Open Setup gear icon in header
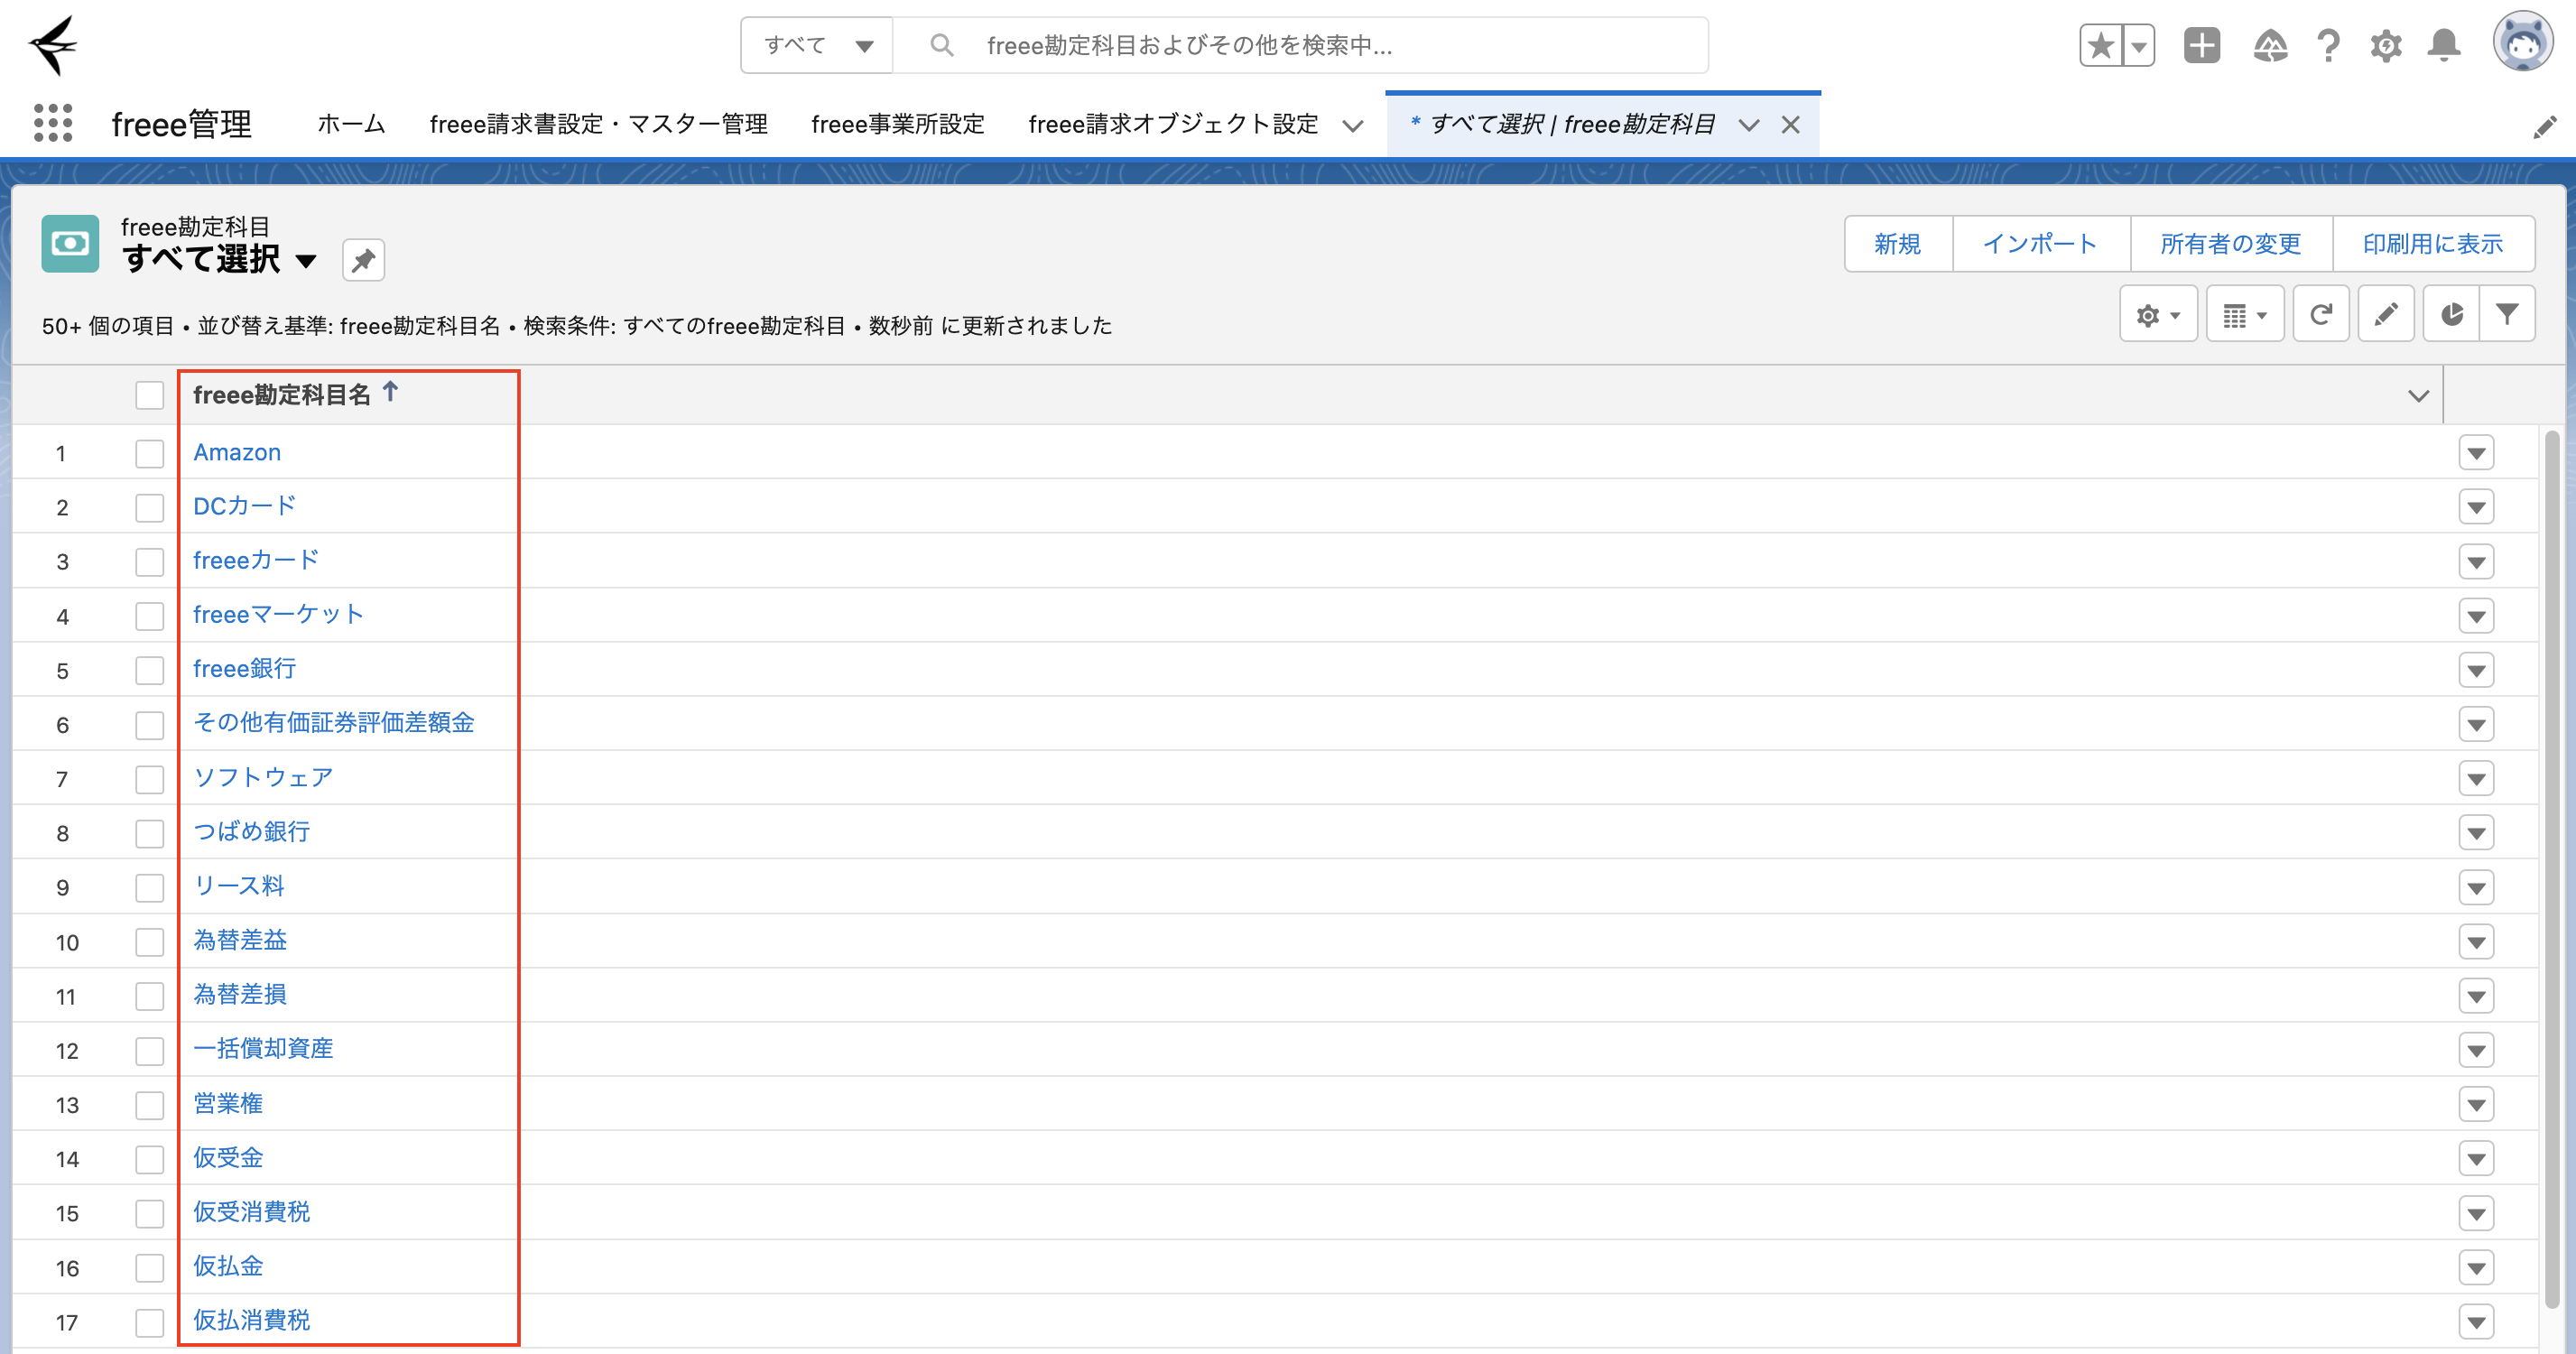2576x1354 pixels. click(x=2386, y=45)
